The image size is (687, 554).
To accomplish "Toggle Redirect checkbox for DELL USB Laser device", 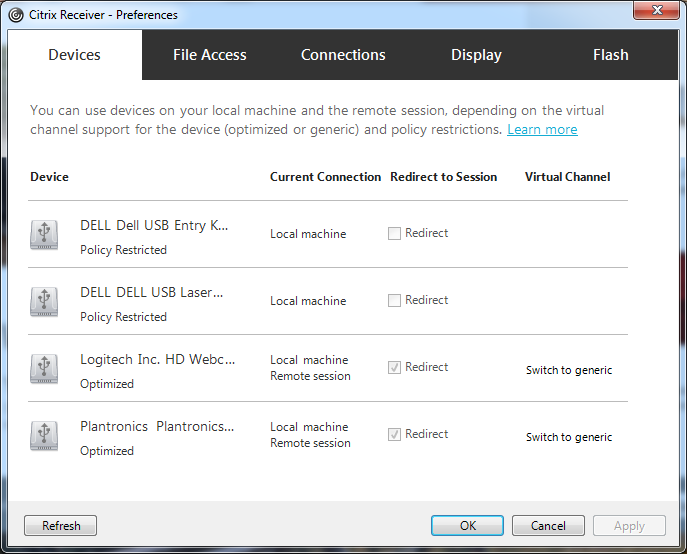I will (395, 301).
